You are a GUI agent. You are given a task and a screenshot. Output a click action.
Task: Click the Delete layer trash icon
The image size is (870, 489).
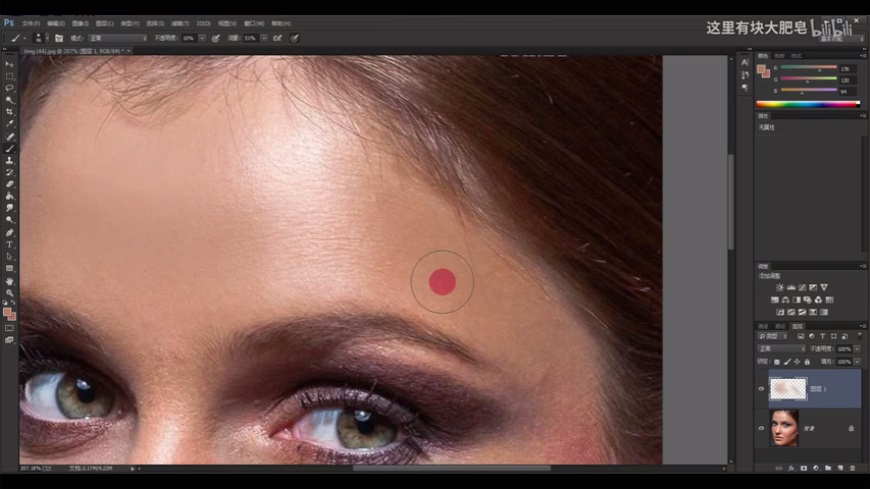point(851,467)
